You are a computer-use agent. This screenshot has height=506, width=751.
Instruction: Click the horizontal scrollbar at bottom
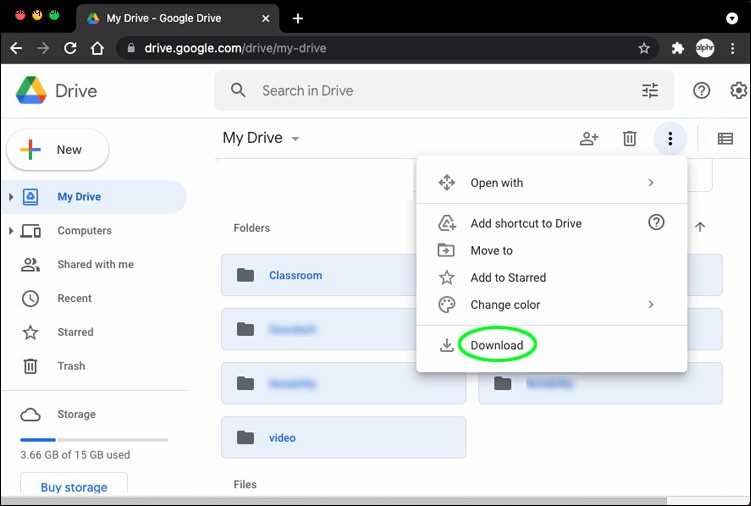point(333,501)
